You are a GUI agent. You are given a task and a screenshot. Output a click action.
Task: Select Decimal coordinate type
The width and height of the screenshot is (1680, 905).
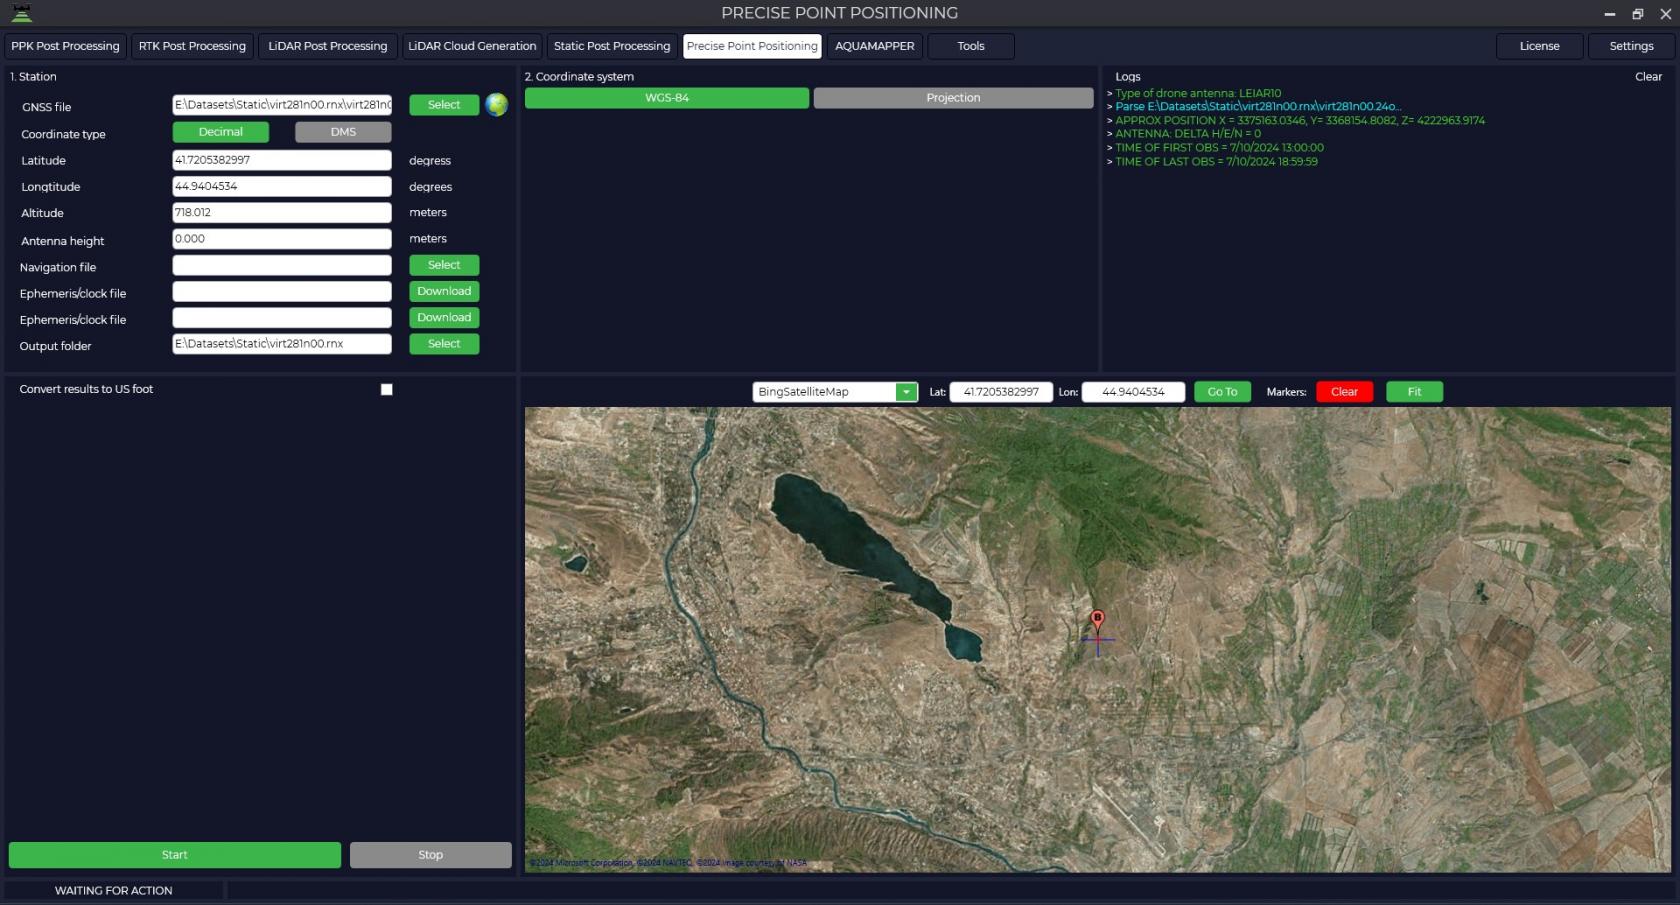[x=220, y=132]
